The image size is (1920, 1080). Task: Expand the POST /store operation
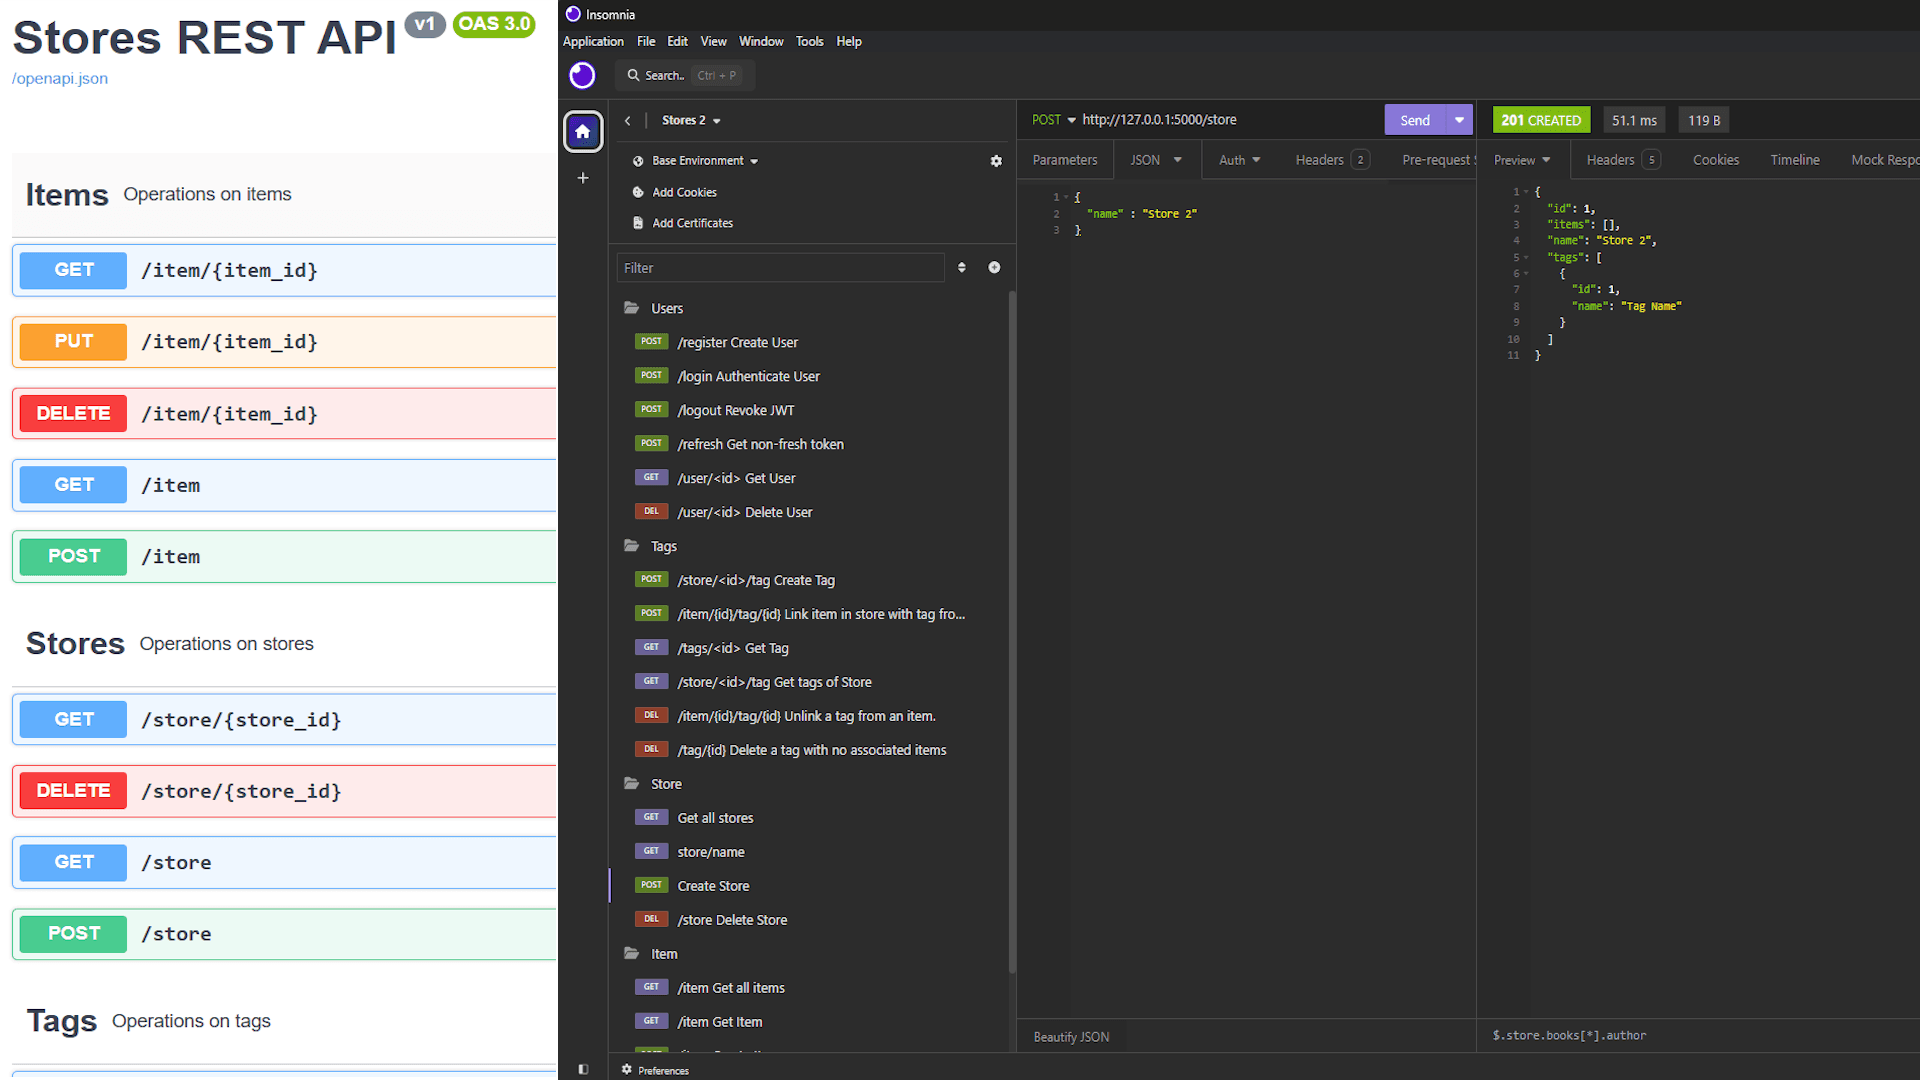coord(285,934)
